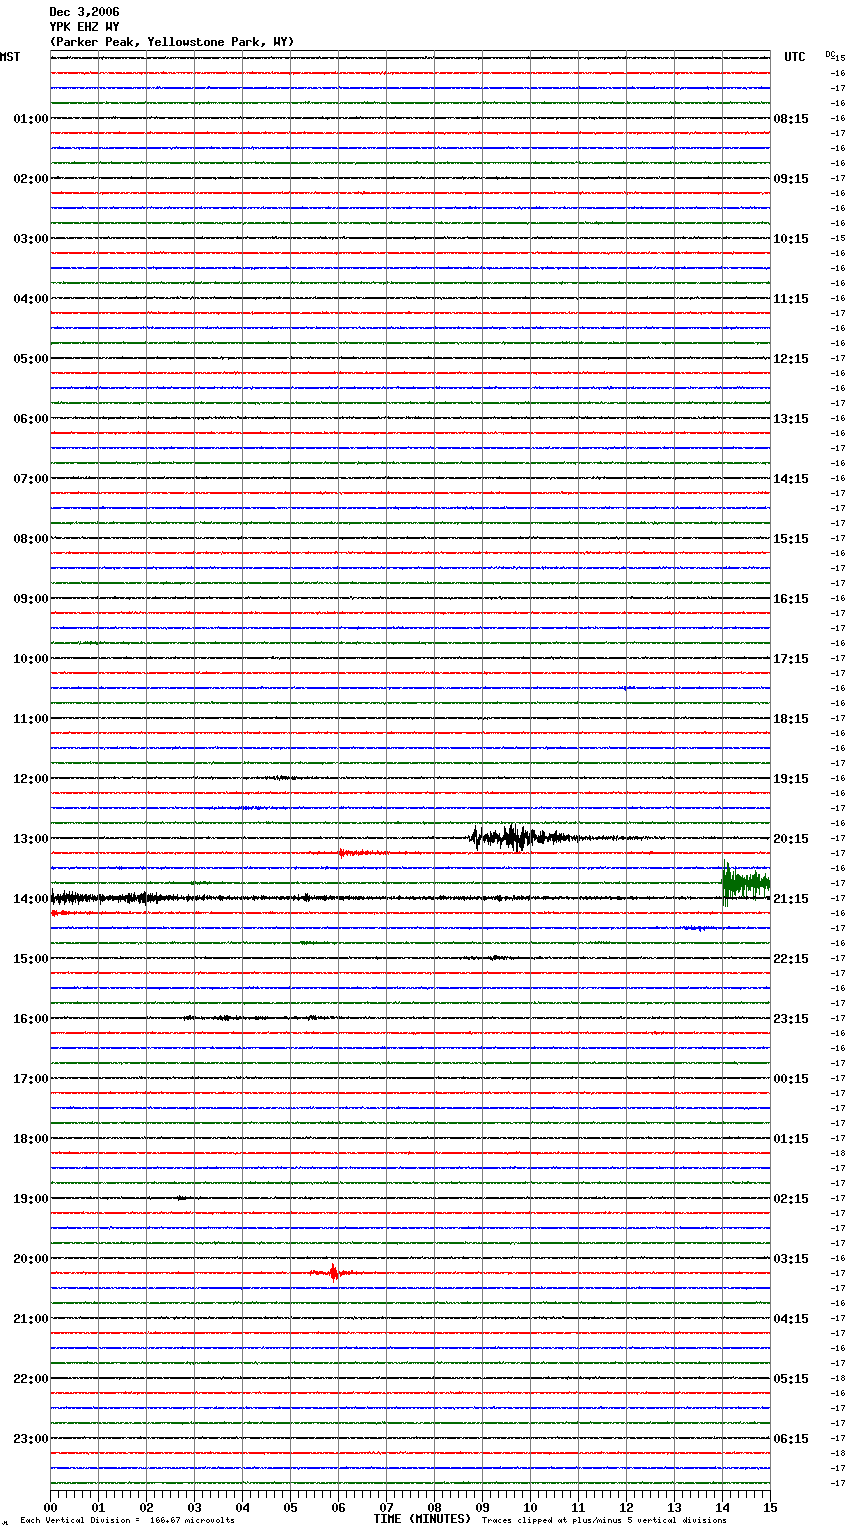
Task: Click the "UTC" time zone label
Action: 795,57
